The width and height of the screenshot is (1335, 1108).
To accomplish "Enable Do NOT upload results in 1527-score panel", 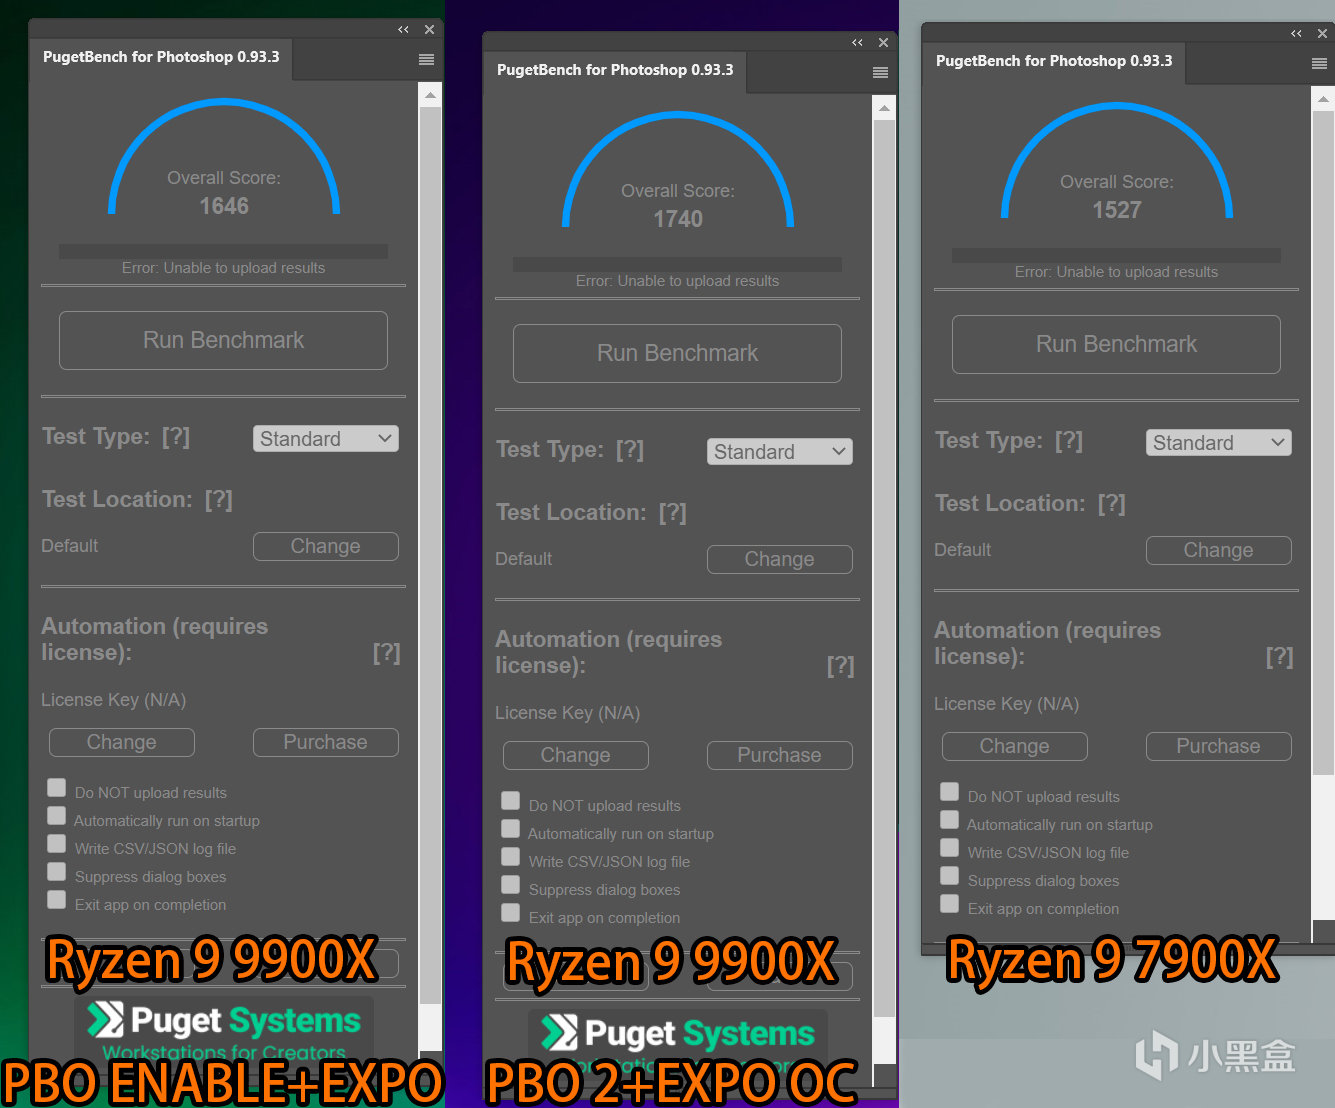I will (950, 792).
